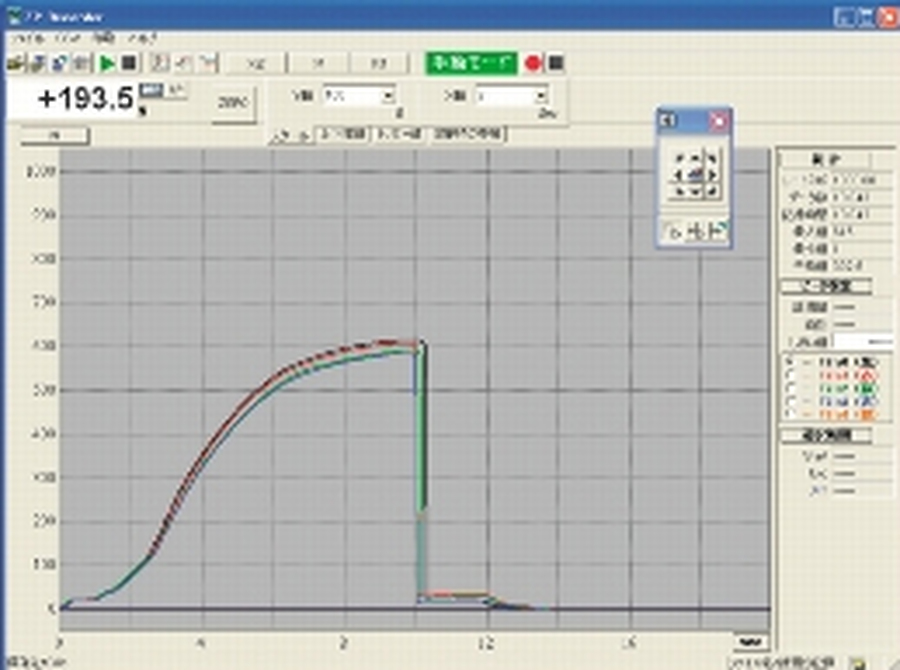The height and width of the screenshot is (670, 900).
Task: Click the black stop button beside play
Action: pos(128,63)
